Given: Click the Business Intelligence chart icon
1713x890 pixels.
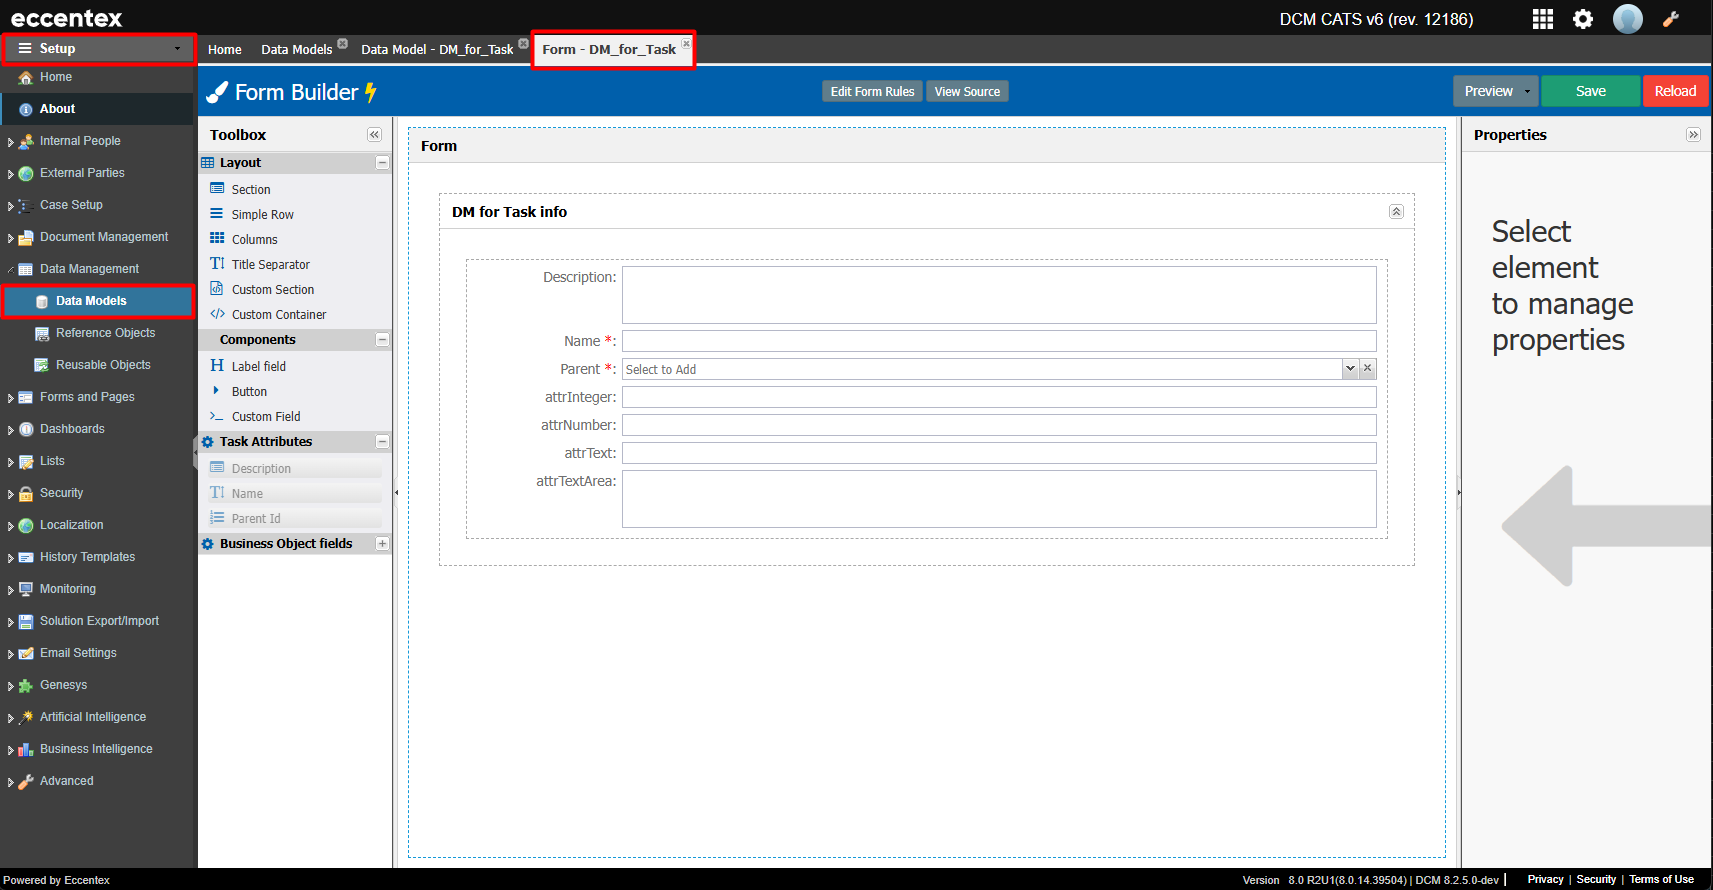Looking at the screenshot, I should tap(26, 750).
